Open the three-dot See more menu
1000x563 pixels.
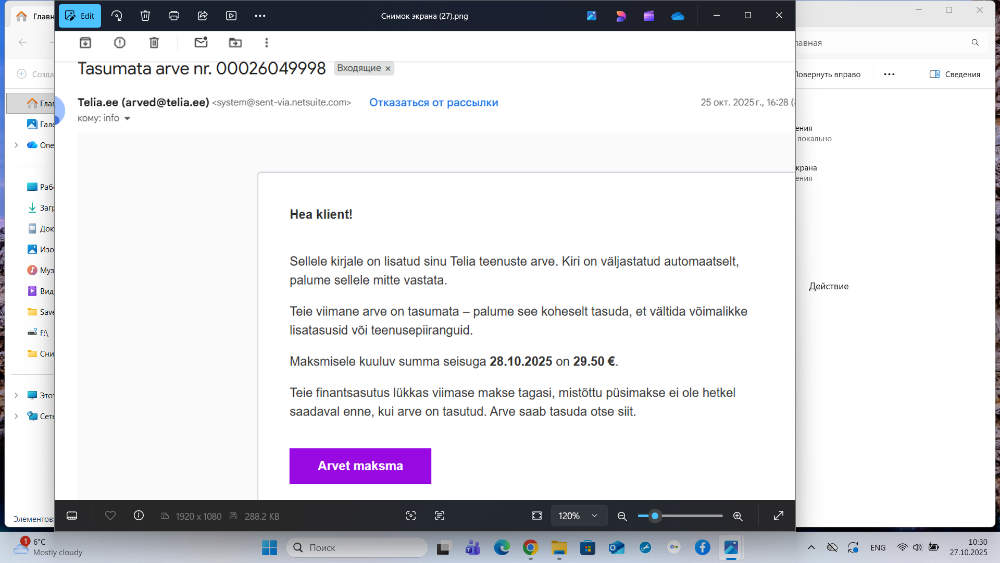(x=260, y=16)
